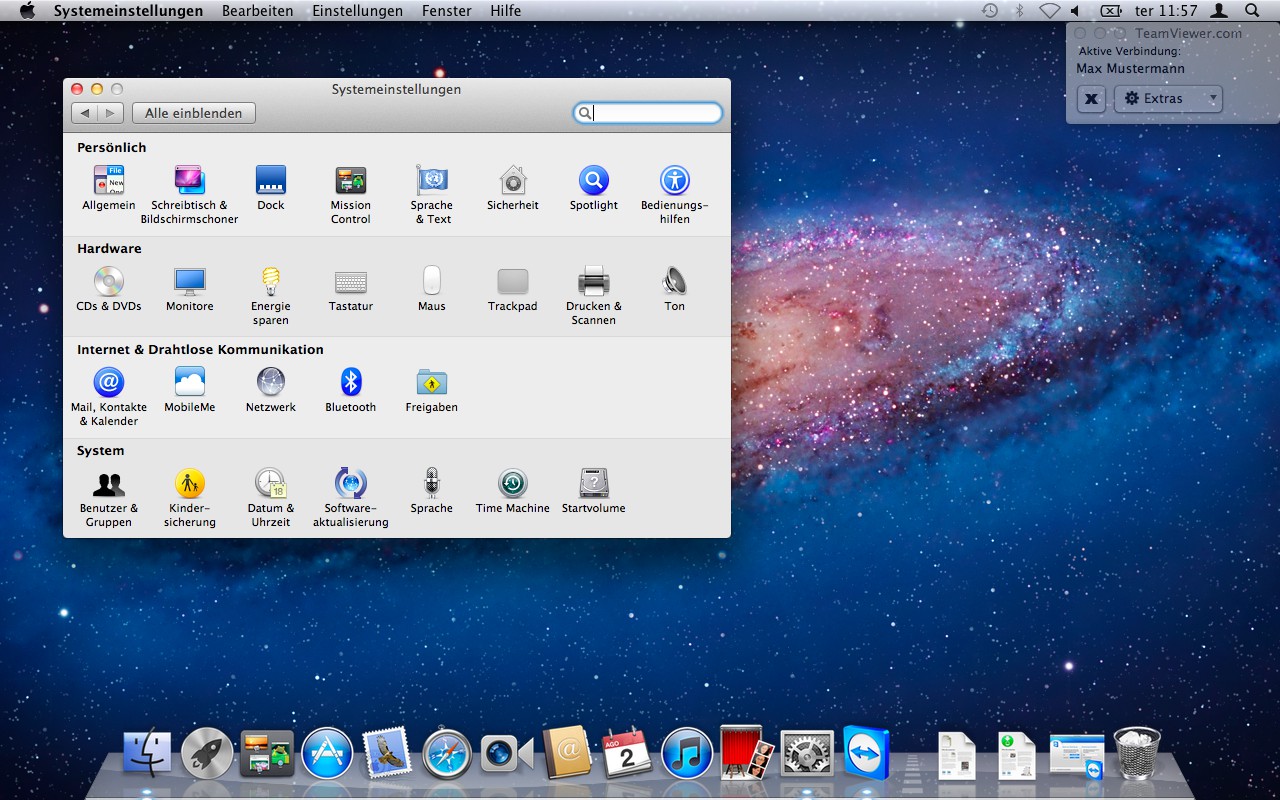This screenshot has width=1280, height=800.
Task: Open Time Machine preferences
Action: (513, 491)
